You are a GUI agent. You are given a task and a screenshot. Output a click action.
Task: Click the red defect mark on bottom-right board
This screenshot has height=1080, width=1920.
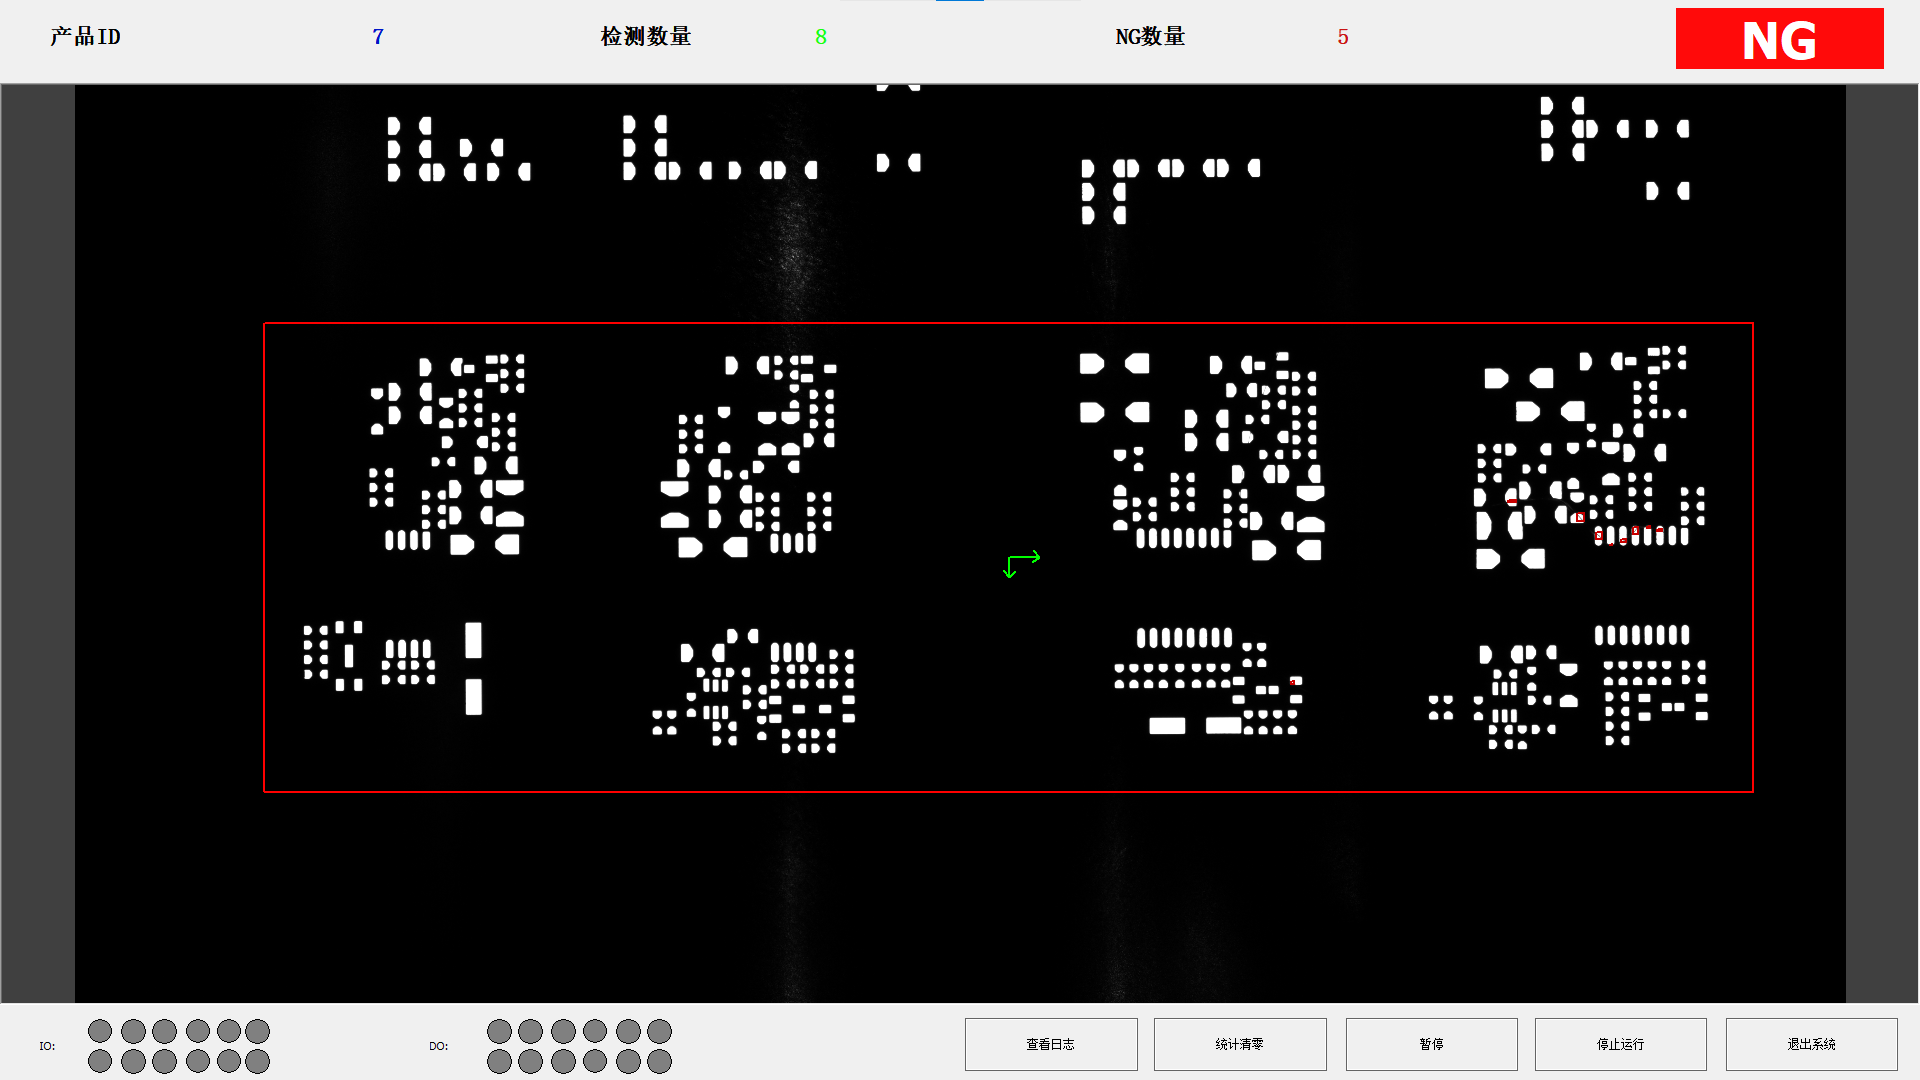click(1291, 681)
